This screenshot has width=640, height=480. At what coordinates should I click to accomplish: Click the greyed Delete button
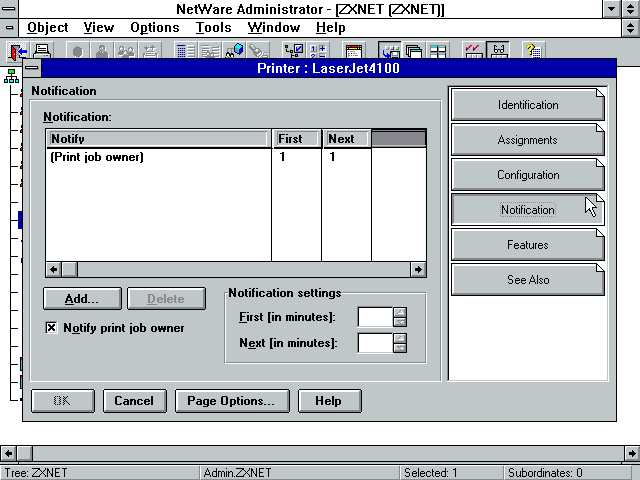point(166,299)
